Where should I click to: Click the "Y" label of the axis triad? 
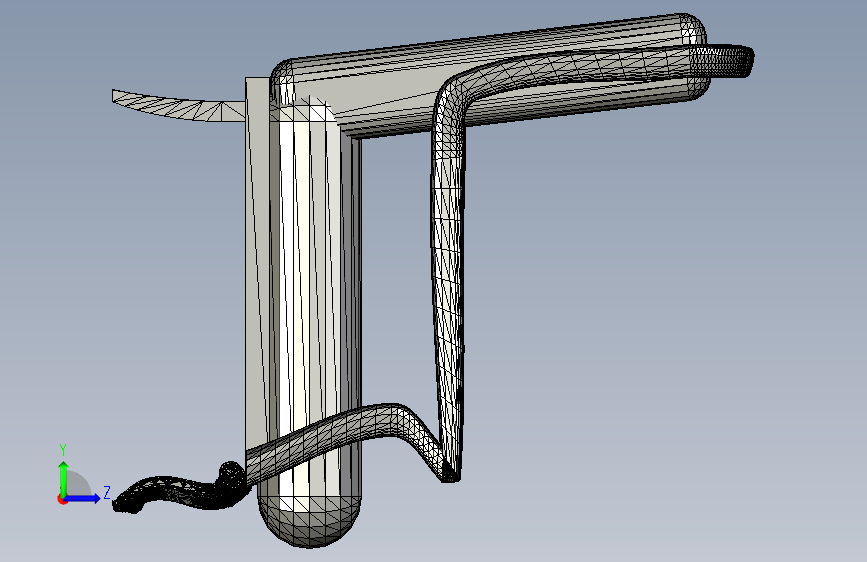pyautogui.click(x=63, y=450)
